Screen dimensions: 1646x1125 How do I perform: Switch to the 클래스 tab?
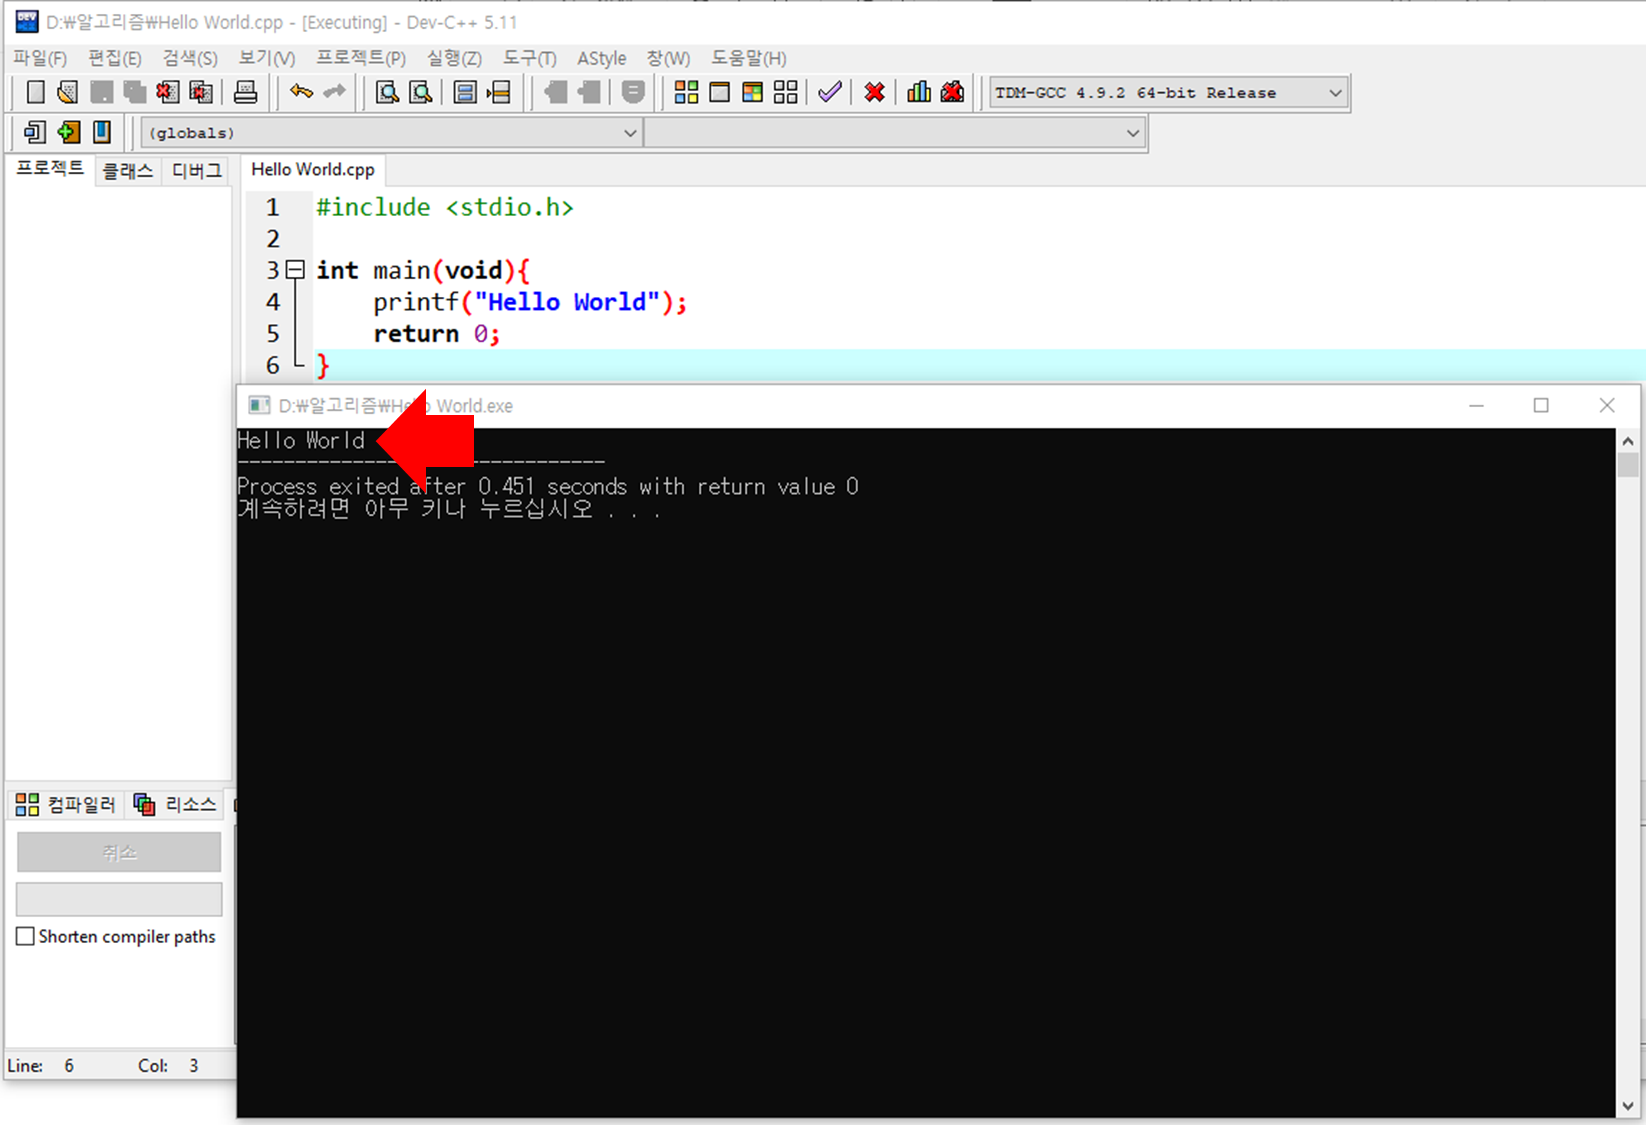tap(128, 171)
